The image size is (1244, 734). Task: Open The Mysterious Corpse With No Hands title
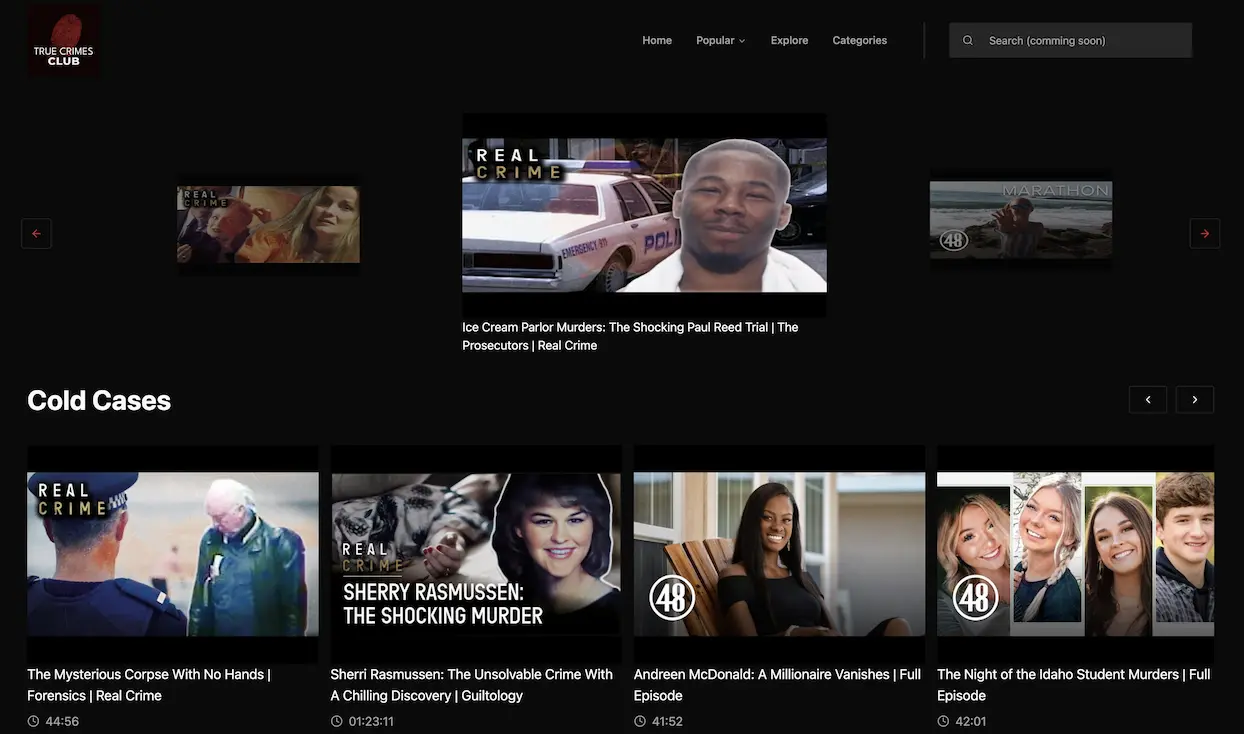coord(149,685)
